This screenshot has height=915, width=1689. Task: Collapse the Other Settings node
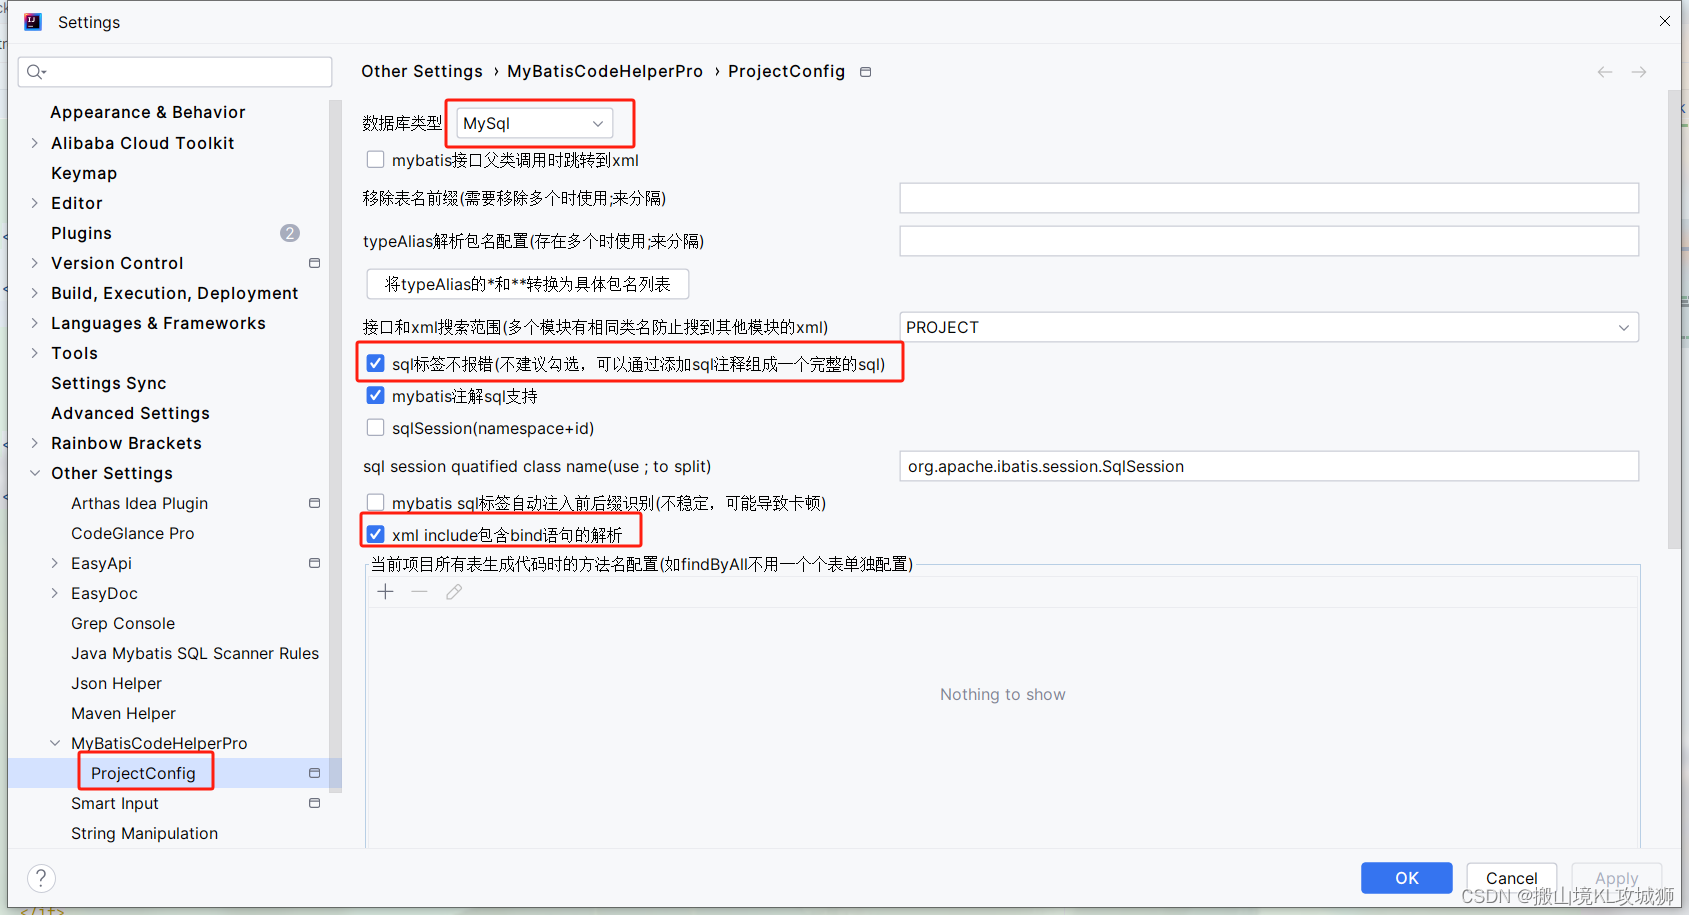point(35,473)
